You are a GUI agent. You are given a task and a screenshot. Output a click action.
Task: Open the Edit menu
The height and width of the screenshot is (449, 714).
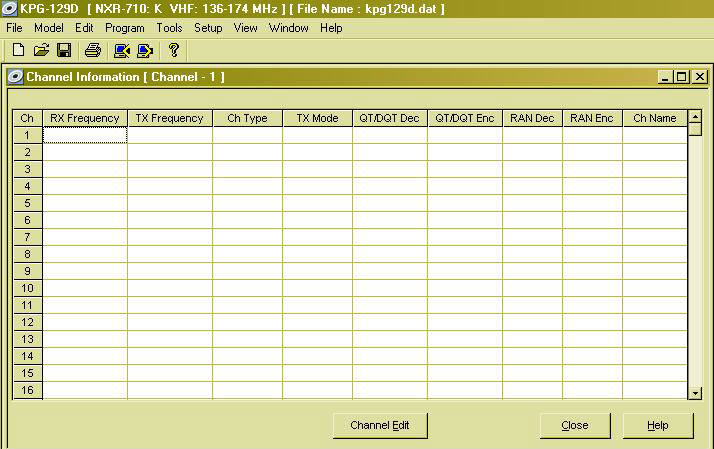(x=84, y=28)
